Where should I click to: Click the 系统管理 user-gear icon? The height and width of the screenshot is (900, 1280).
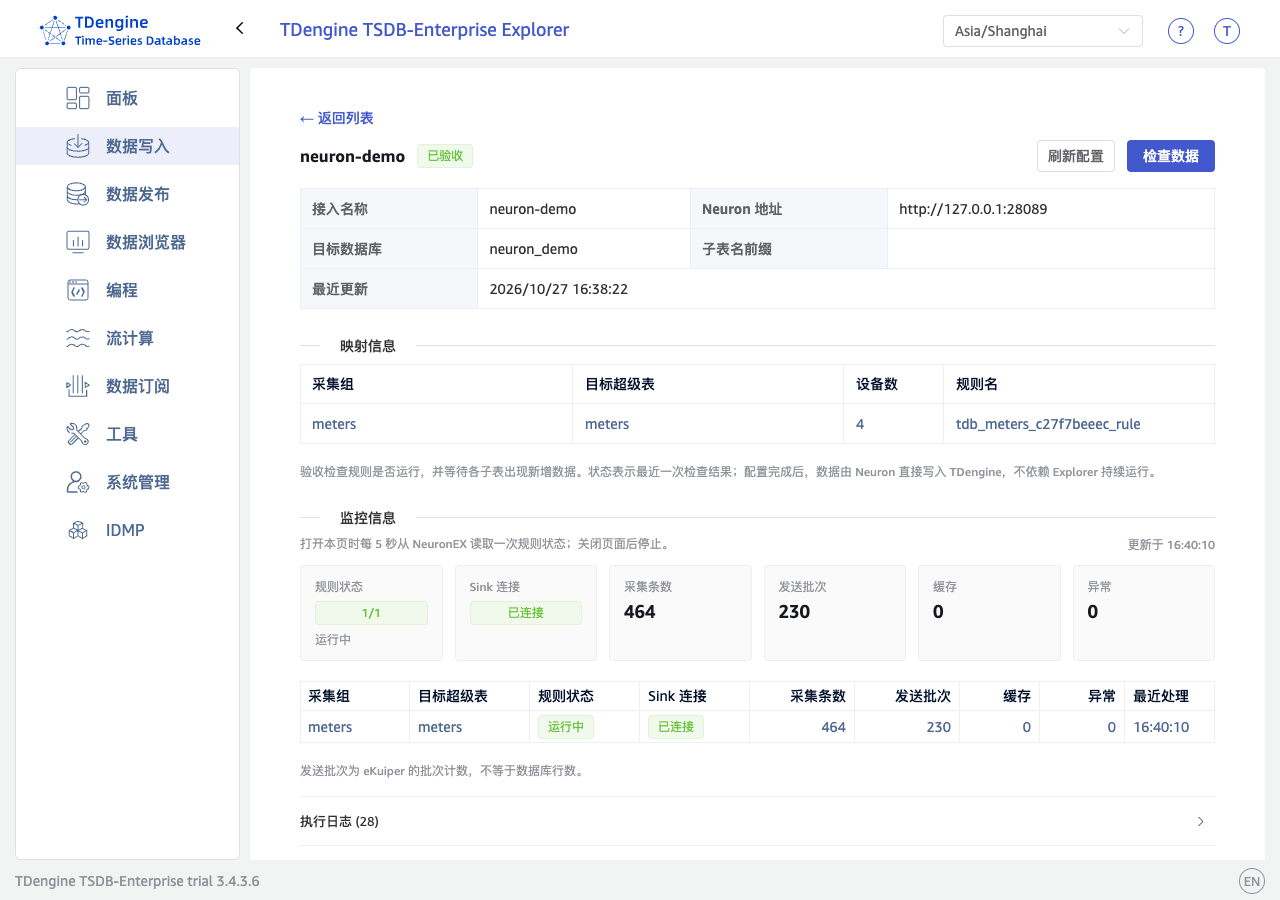tap(78, 482)
